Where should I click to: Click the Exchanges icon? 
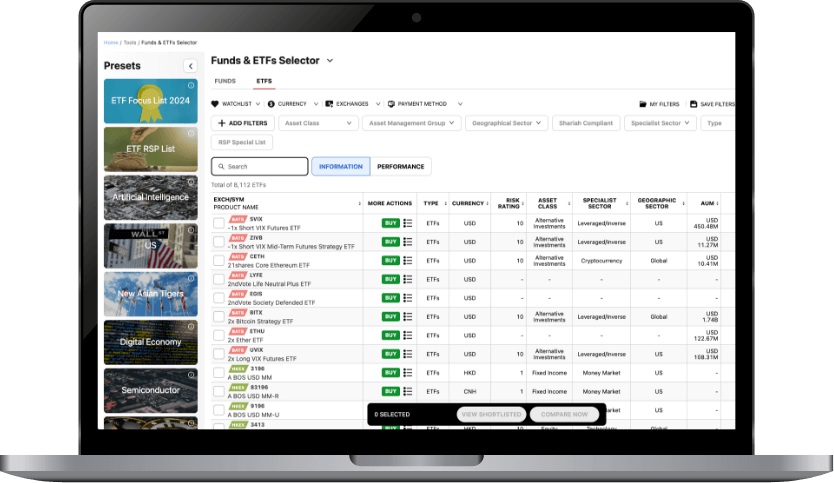click(x=329, y=104)
